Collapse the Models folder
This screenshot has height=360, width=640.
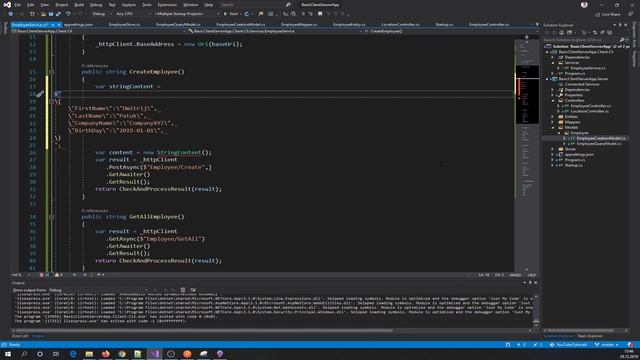click(x=553, y=127)
